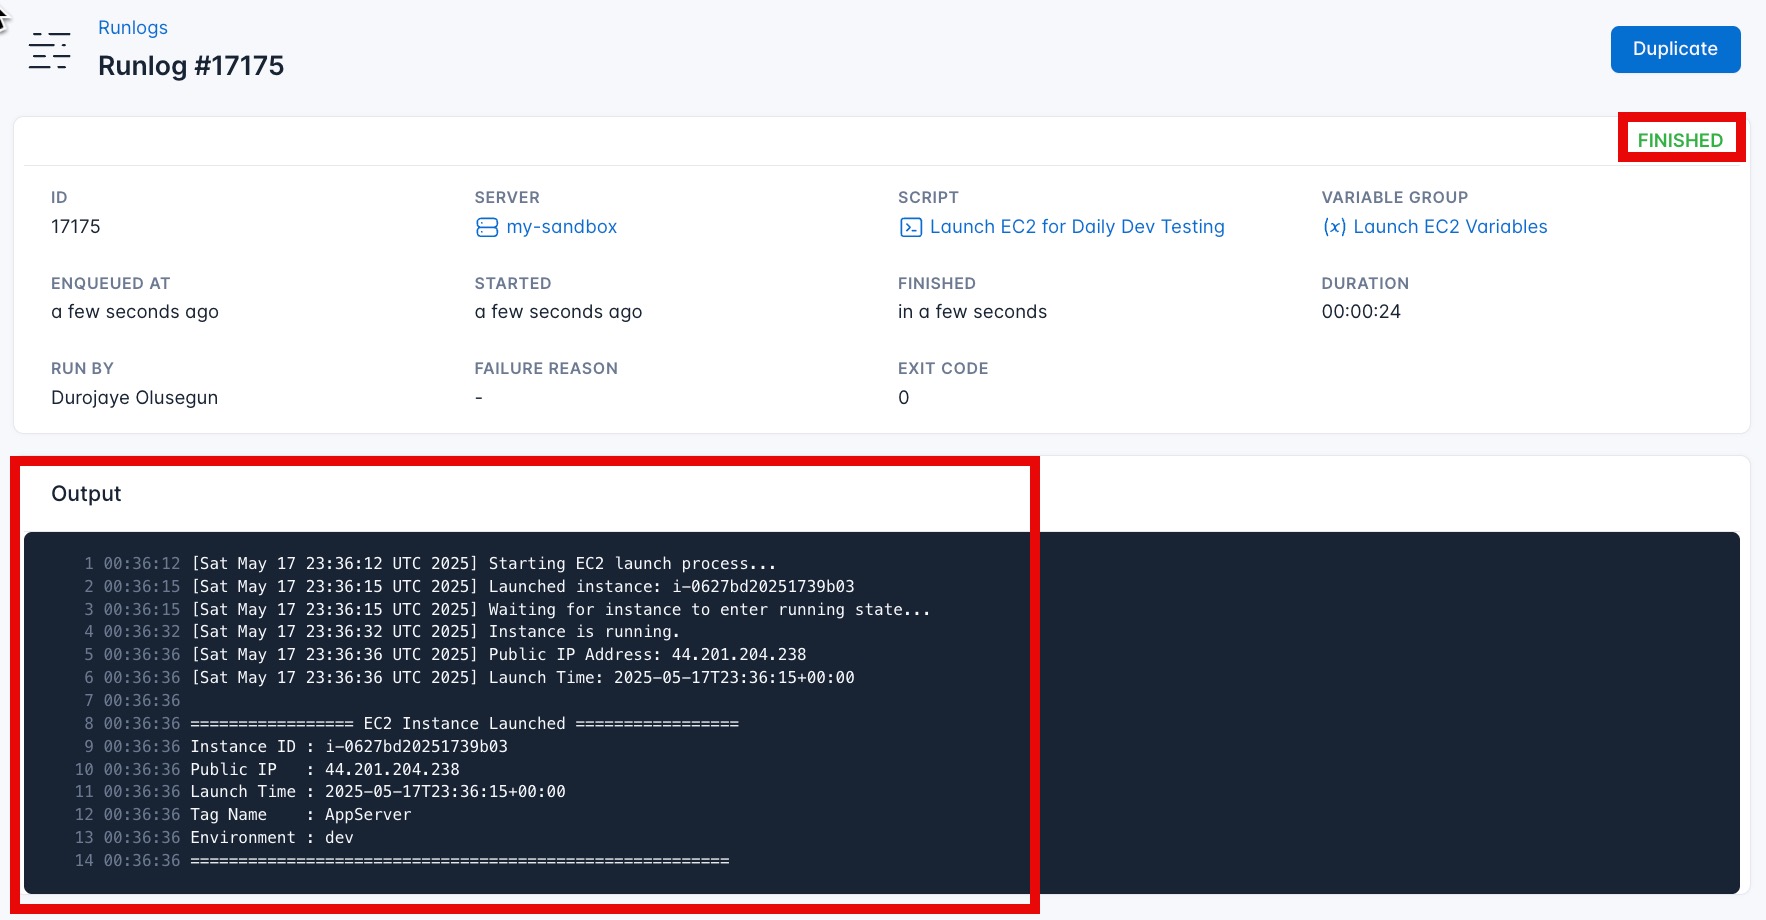This screenshot has height=920, width=1766.
Task: Click the duration value 00:00:24
Action: [1361, 311]
